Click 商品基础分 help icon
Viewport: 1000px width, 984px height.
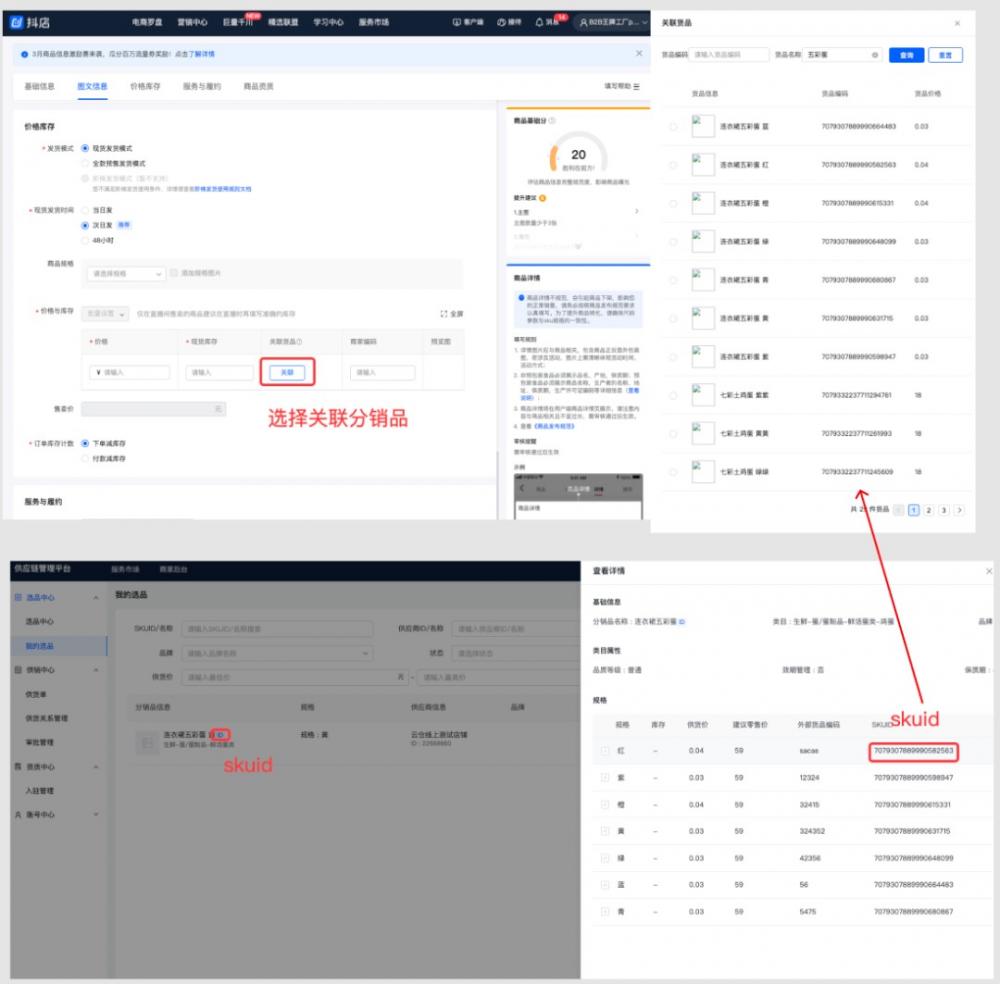tap(552, 121)
